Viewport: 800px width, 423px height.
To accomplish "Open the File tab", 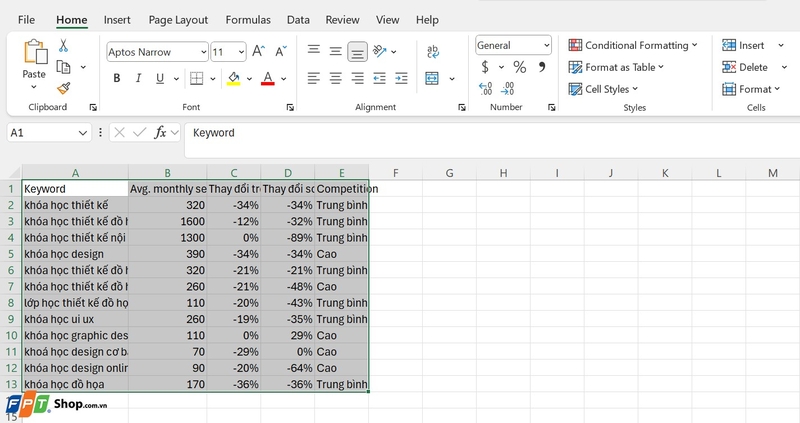I will tap(26, 20).
